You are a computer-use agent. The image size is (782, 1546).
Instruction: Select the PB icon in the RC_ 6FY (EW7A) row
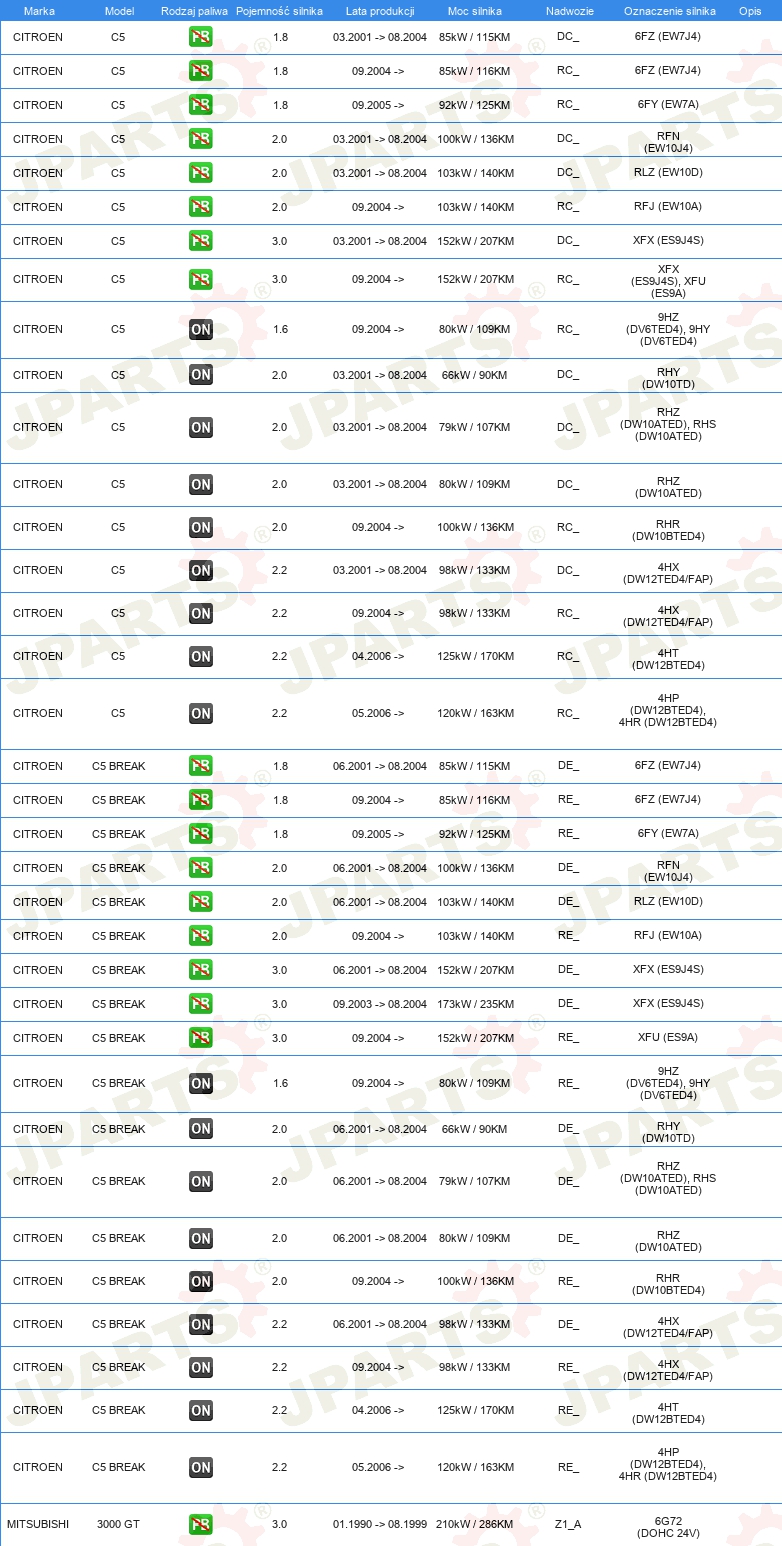point(200,105)
